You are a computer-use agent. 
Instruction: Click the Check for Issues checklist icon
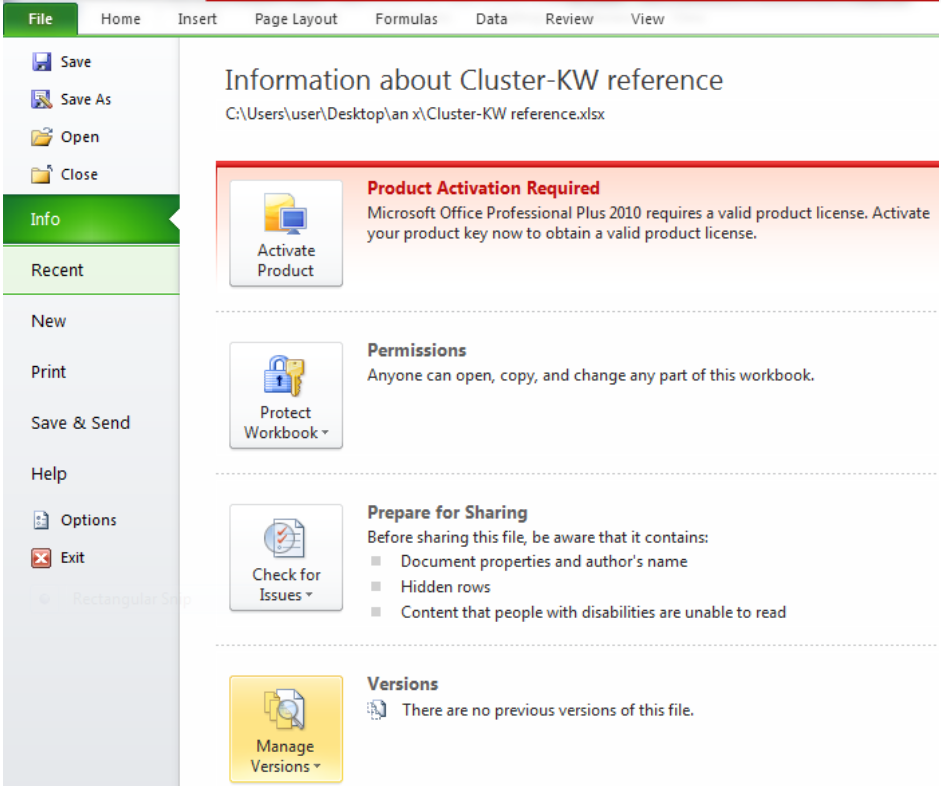284,538
